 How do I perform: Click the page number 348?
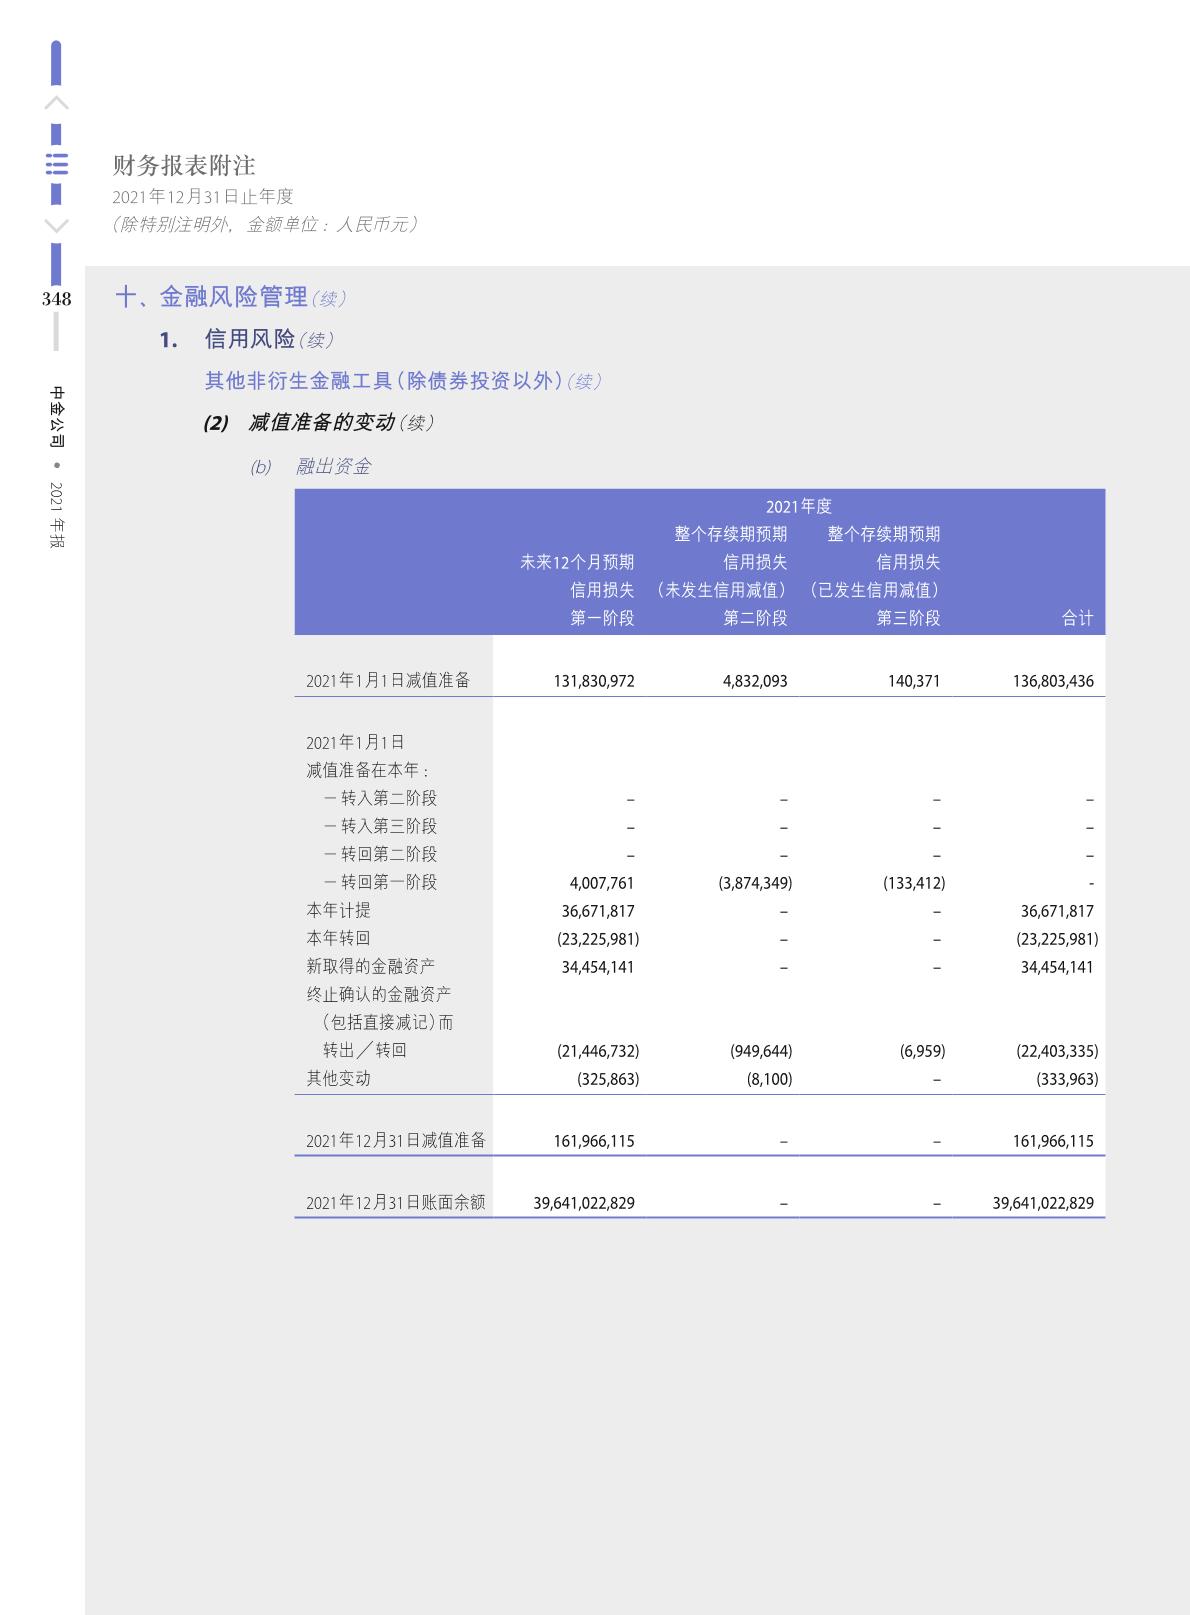click(x=56, y=299)
